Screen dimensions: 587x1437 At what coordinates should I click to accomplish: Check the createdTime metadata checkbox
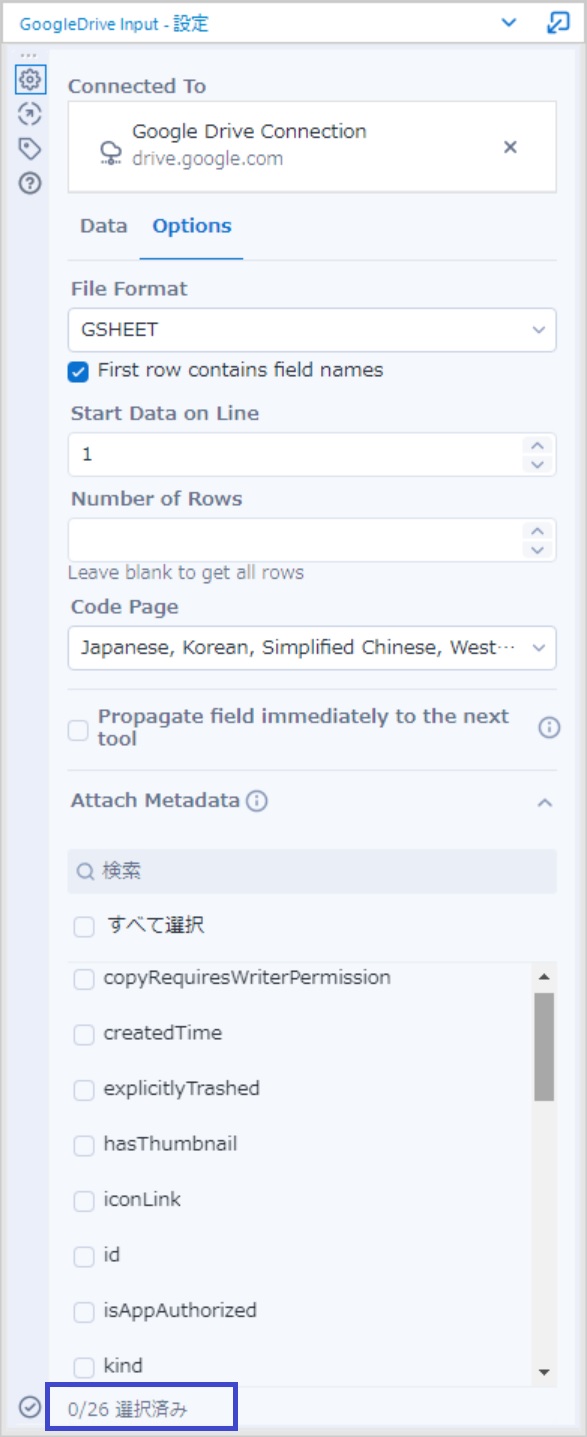(x=84, y=1034)
